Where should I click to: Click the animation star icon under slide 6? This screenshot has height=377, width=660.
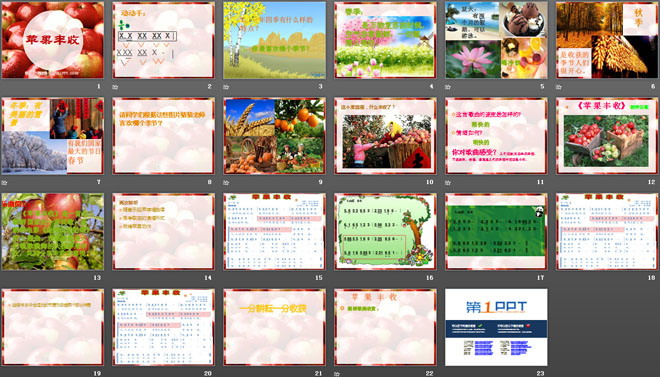559,87
